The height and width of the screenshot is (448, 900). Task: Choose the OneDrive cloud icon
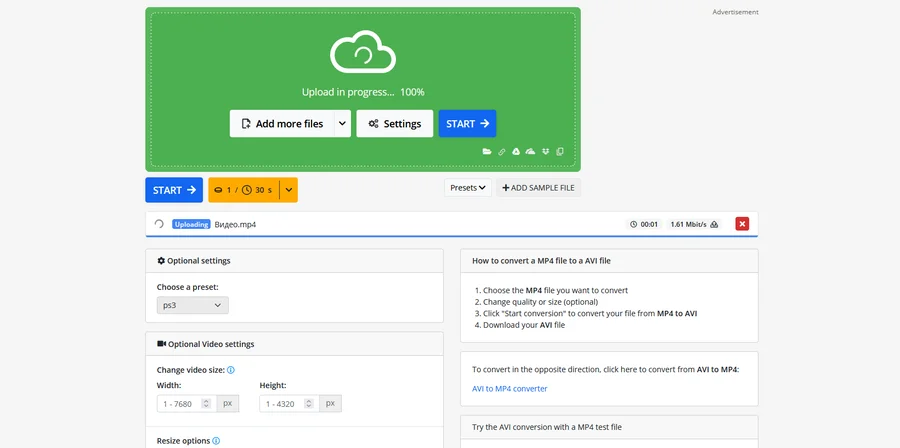click(530, 152)
